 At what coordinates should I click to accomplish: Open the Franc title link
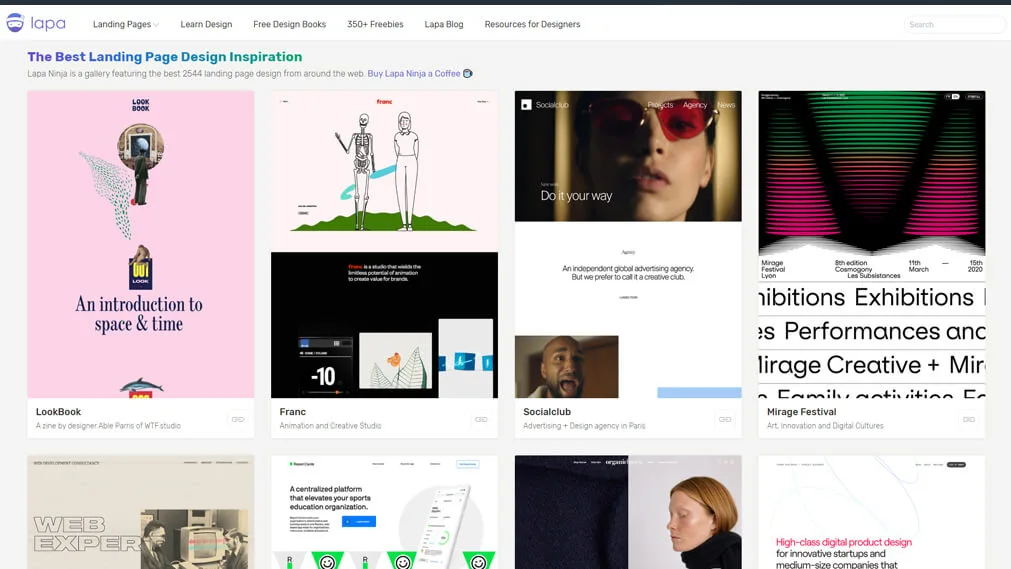[293, 412]
